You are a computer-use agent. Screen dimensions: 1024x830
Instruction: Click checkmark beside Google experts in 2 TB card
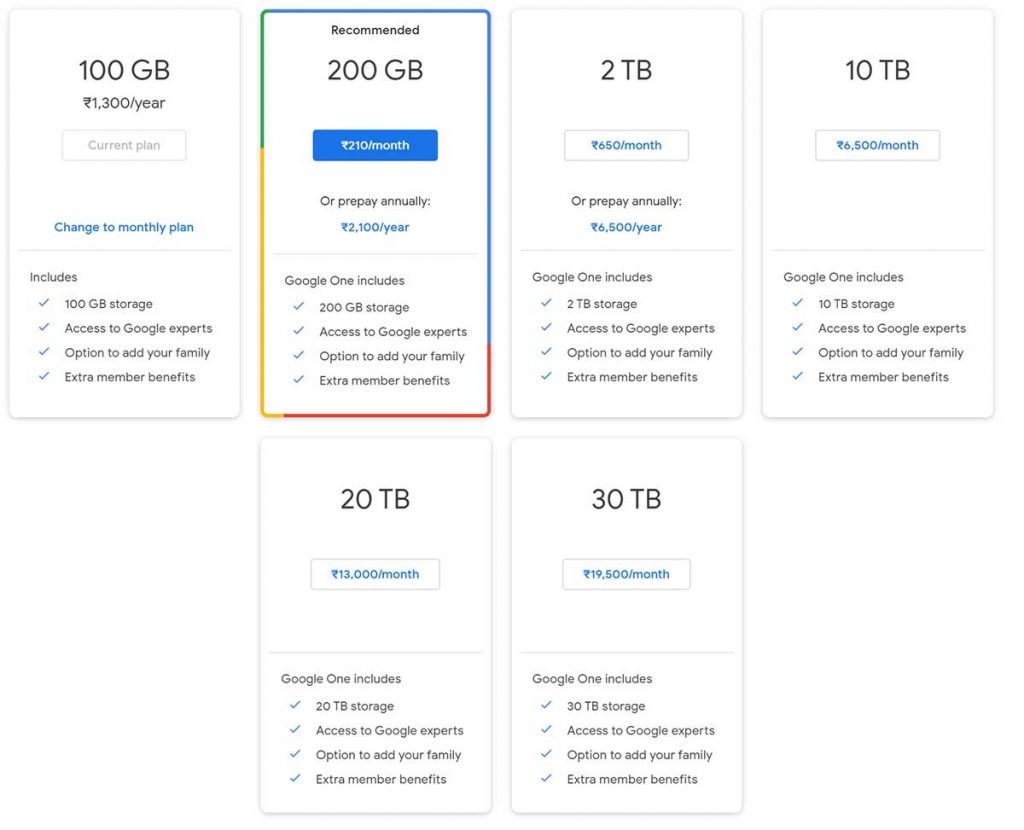point(546,327)
